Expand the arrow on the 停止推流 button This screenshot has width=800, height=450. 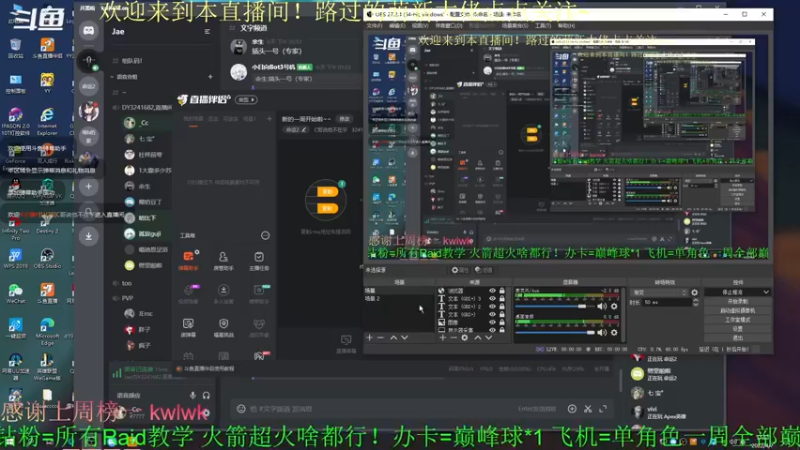click(766, 292)
